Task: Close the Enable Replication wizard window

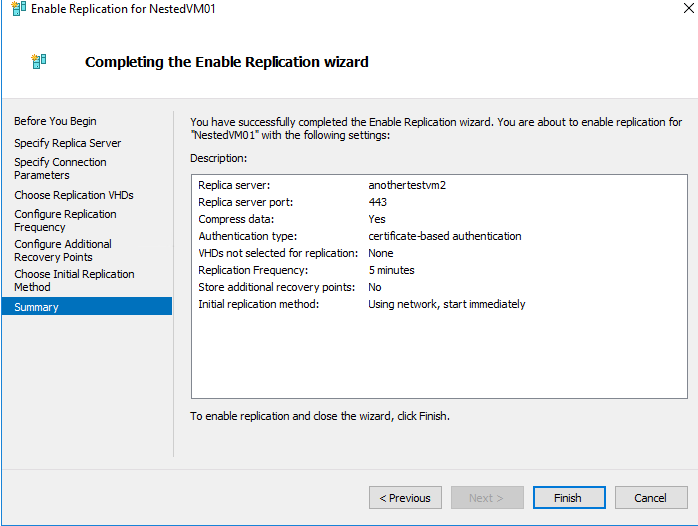Action: coord(688,8)
